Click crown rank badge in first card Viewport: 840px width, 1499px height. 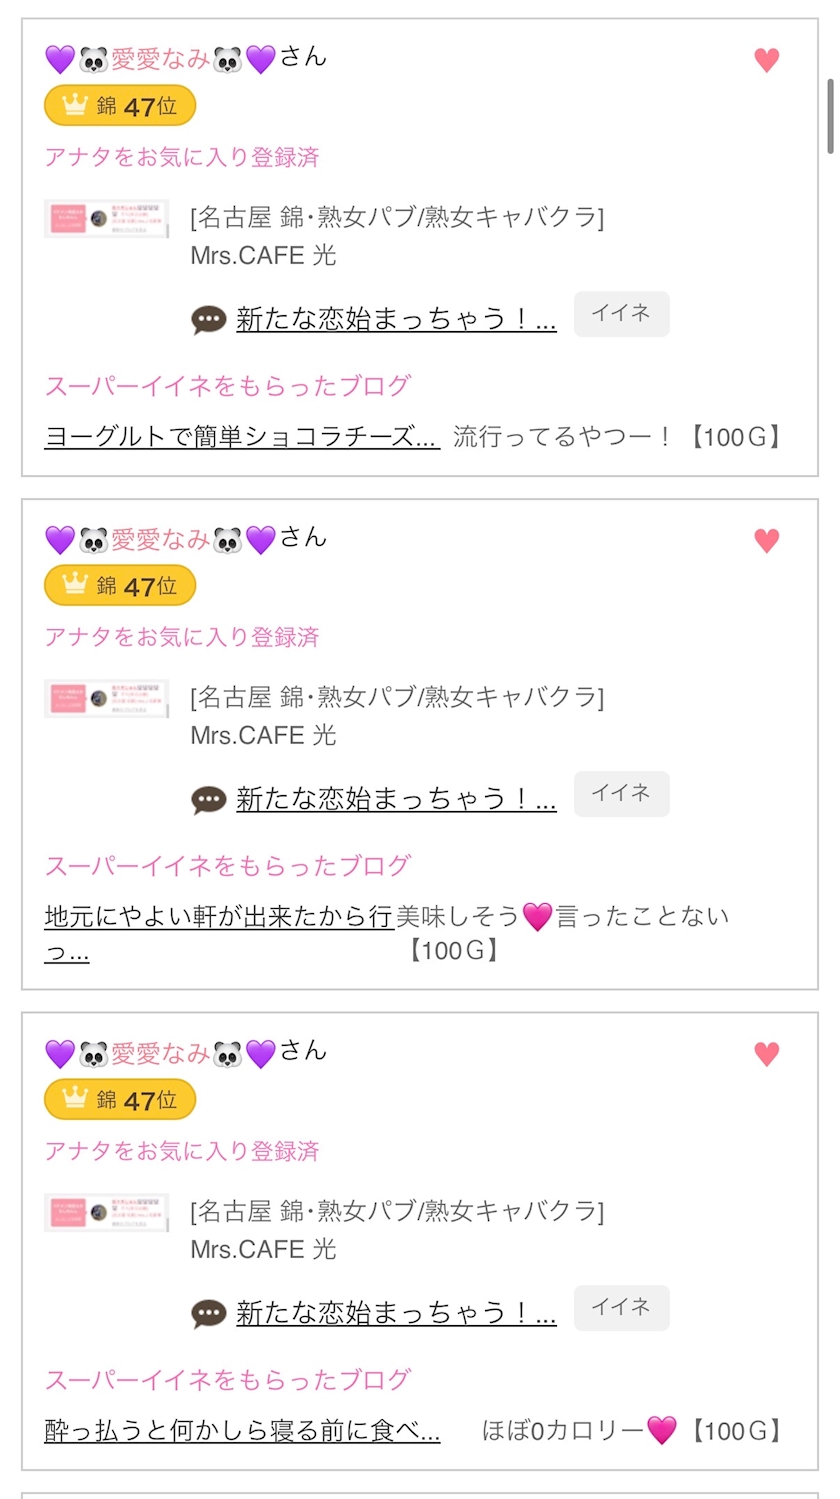click(x=120, y=106)
